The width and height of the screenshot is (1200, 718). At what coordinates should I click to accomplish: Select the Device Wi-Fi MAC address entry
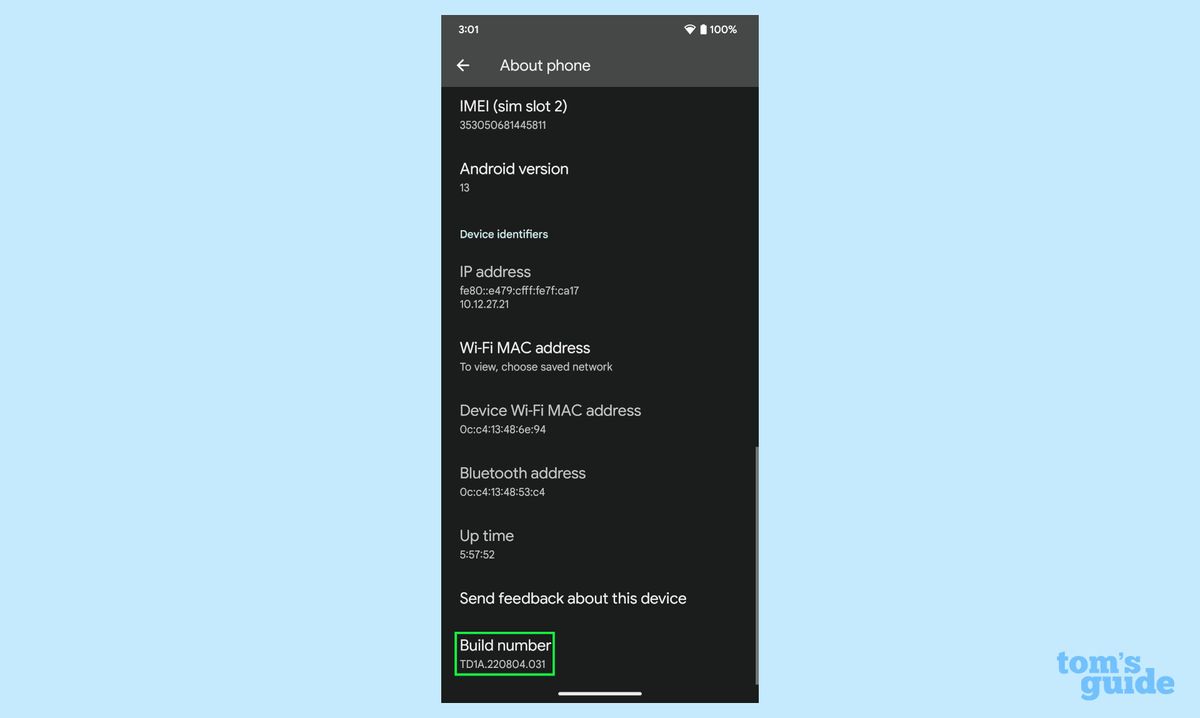coord(550,418)
